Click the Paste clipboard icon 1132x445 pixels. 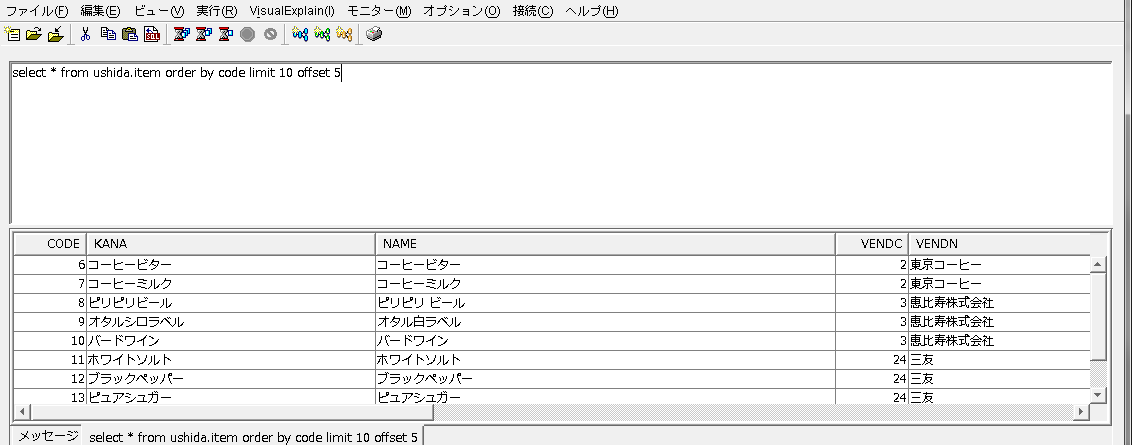coord(130,34)
